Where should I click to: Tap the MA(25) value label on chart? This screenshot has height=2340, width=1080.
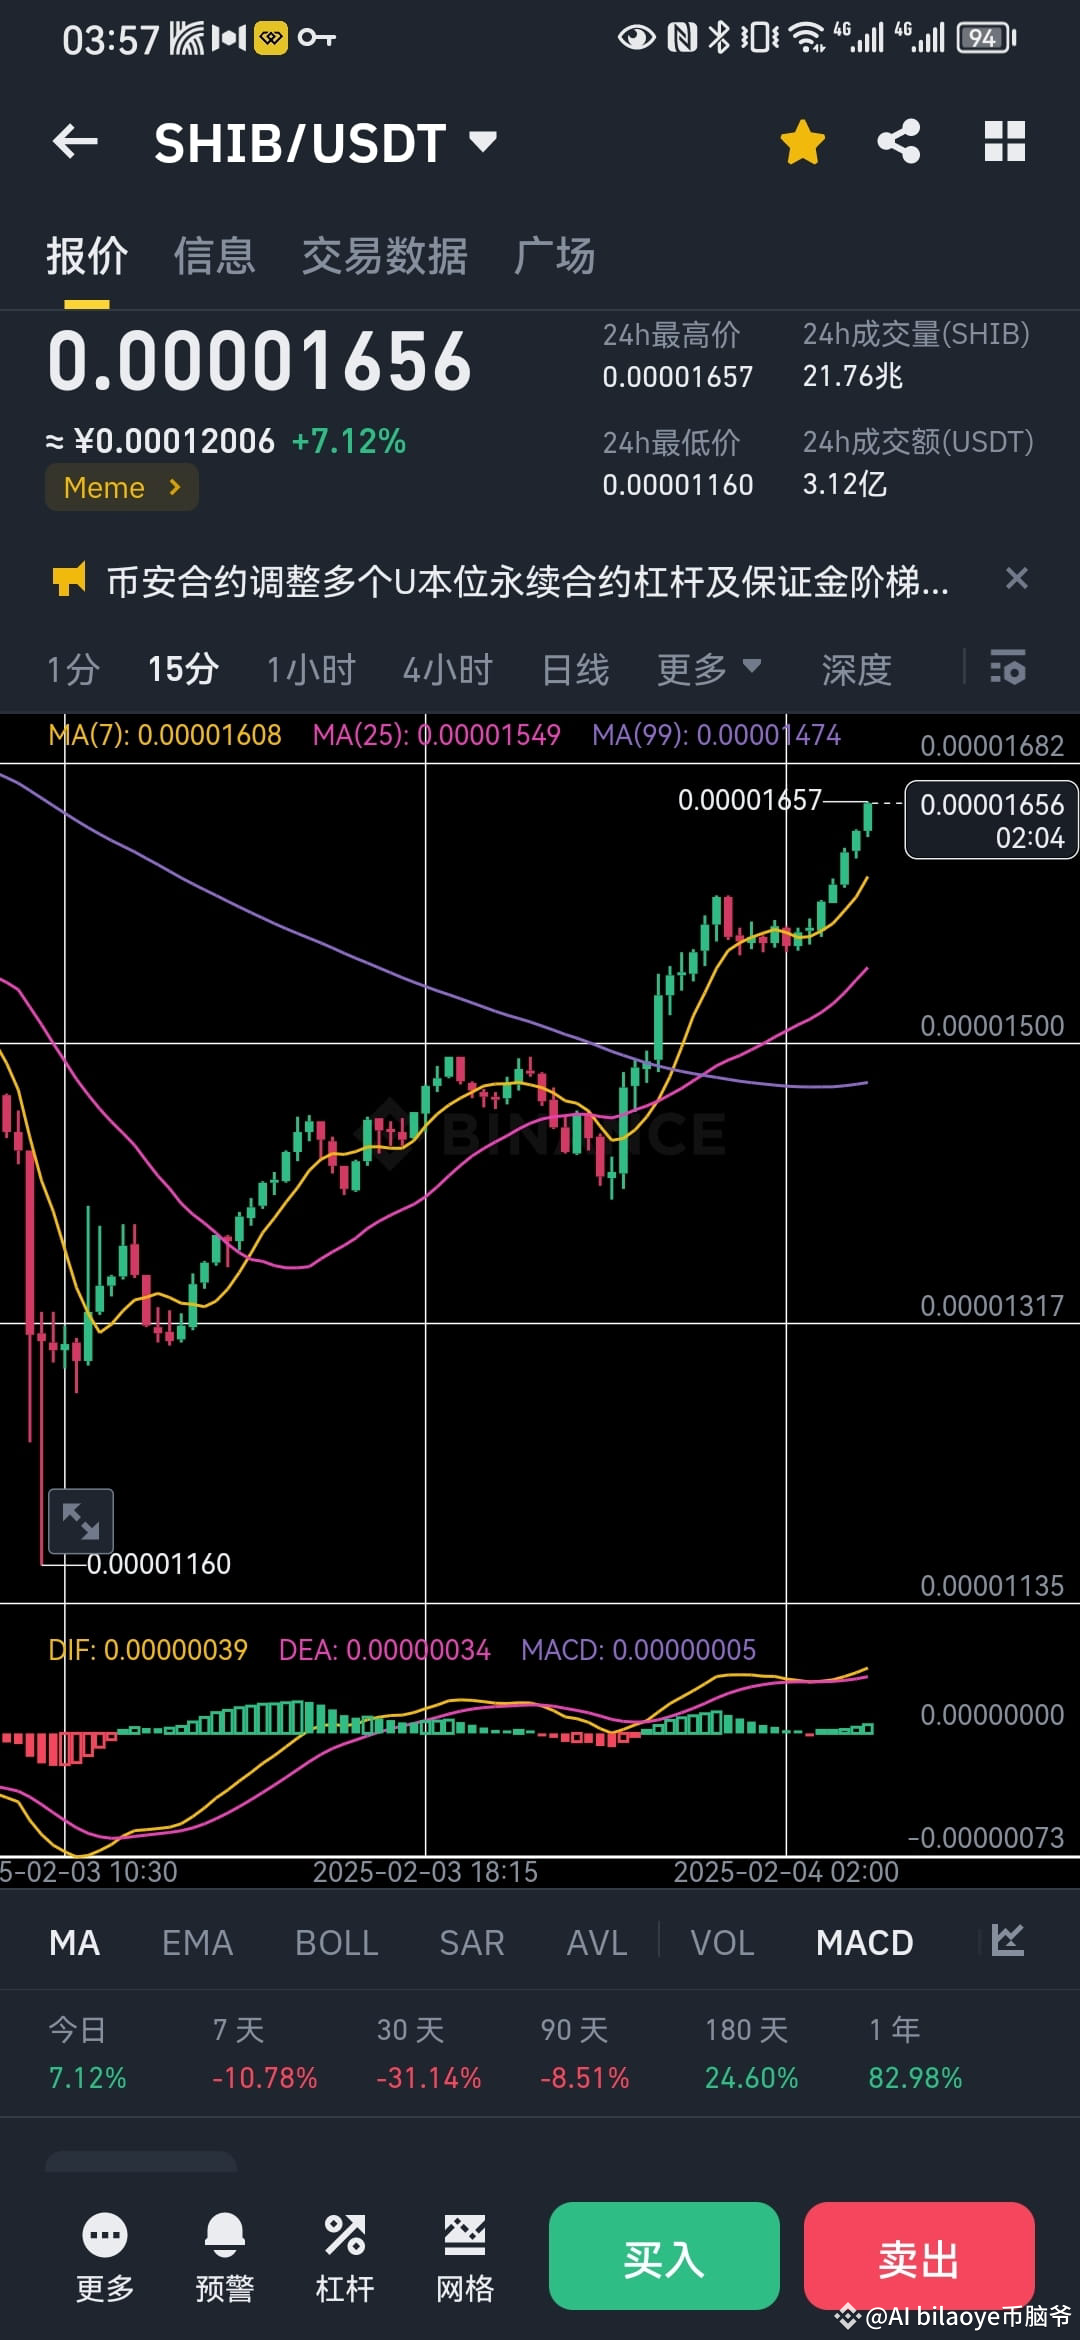(x=436, y=735)
